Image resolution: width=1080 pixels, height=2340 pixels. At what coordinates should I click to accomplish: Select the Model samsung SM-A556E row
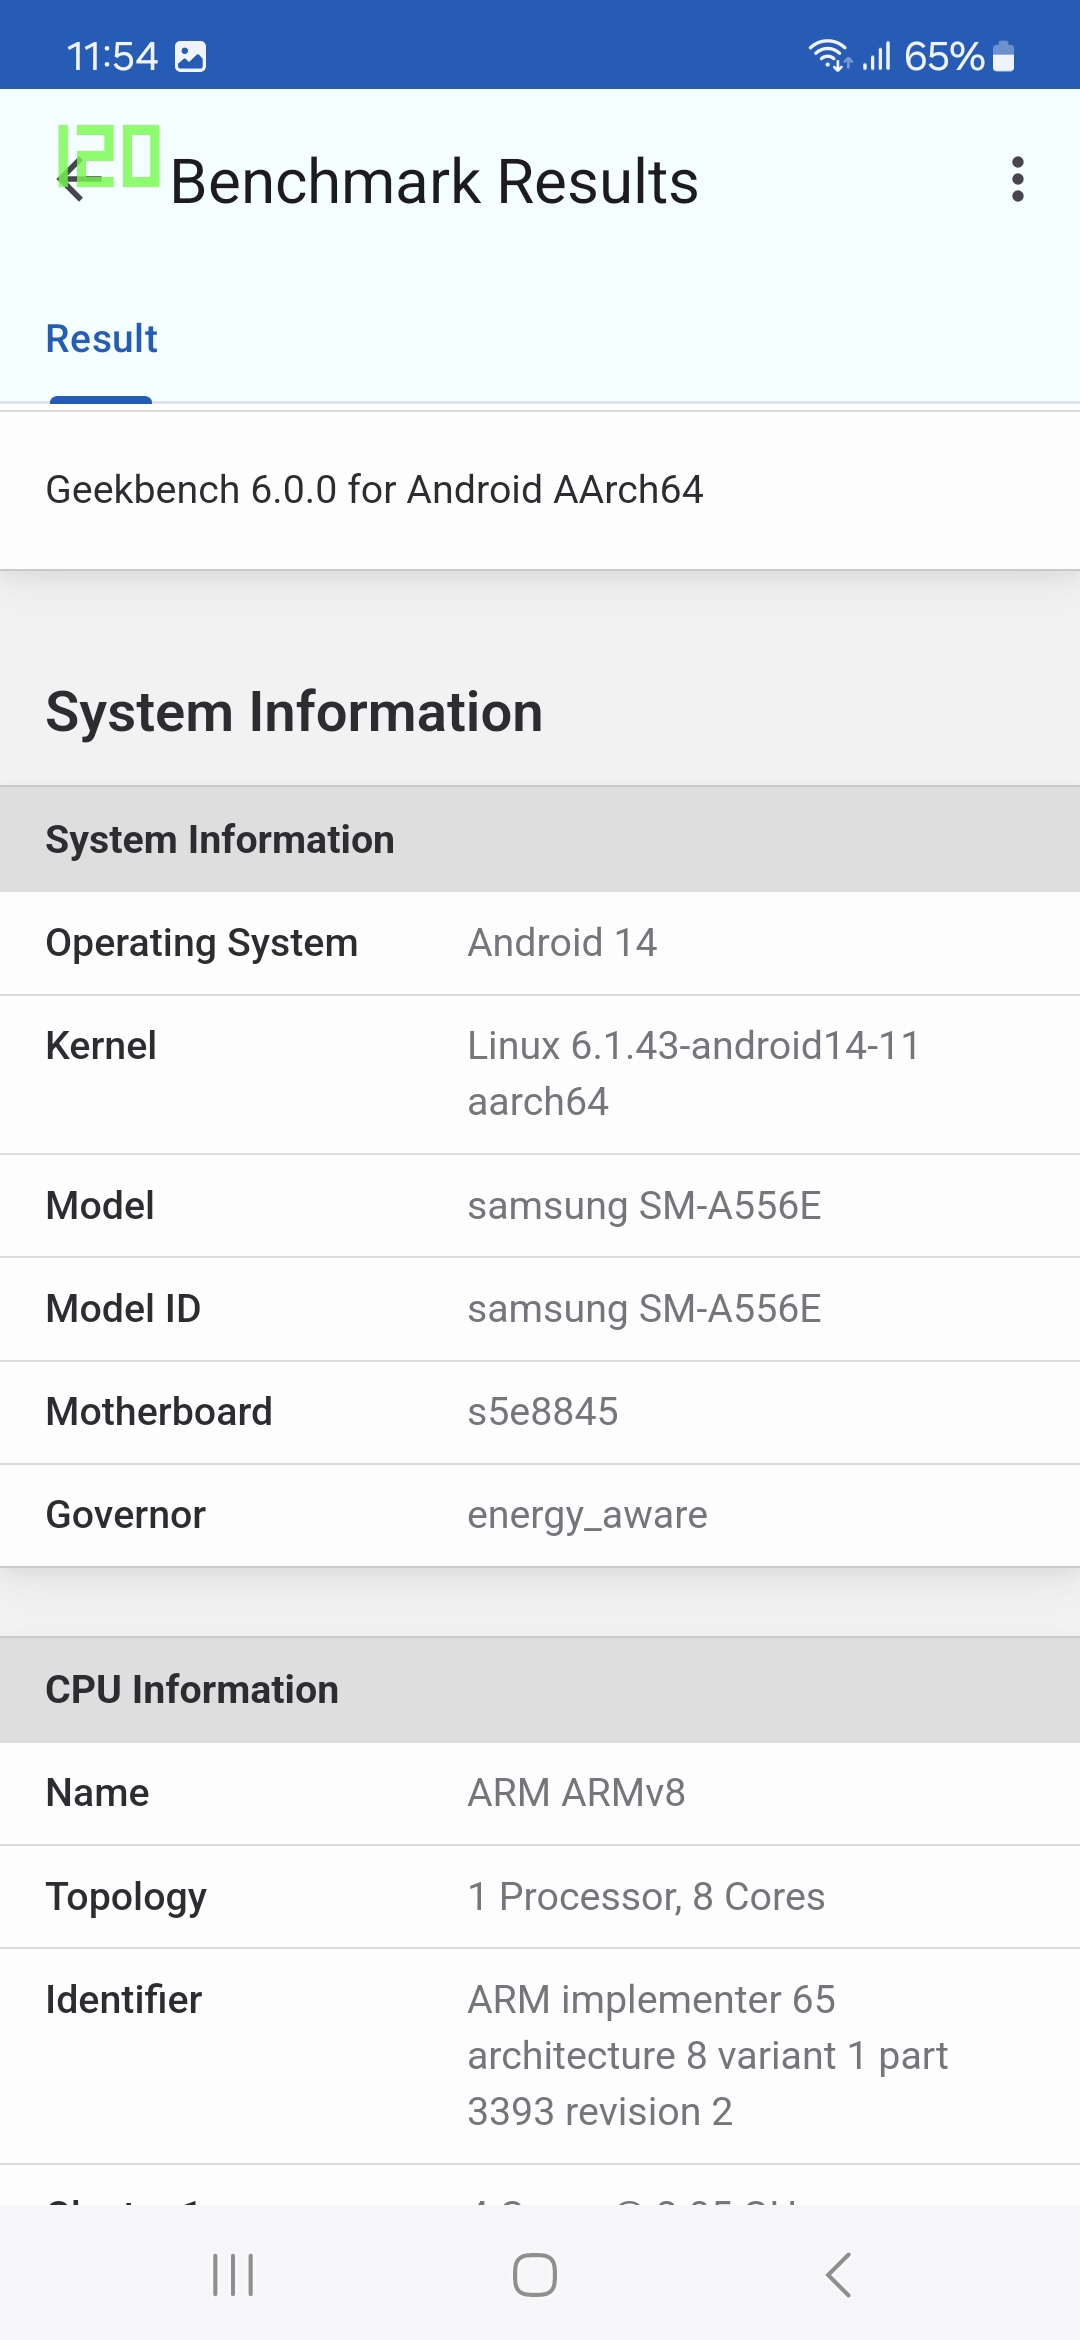pyautogui.click(x=540, y=1206)
